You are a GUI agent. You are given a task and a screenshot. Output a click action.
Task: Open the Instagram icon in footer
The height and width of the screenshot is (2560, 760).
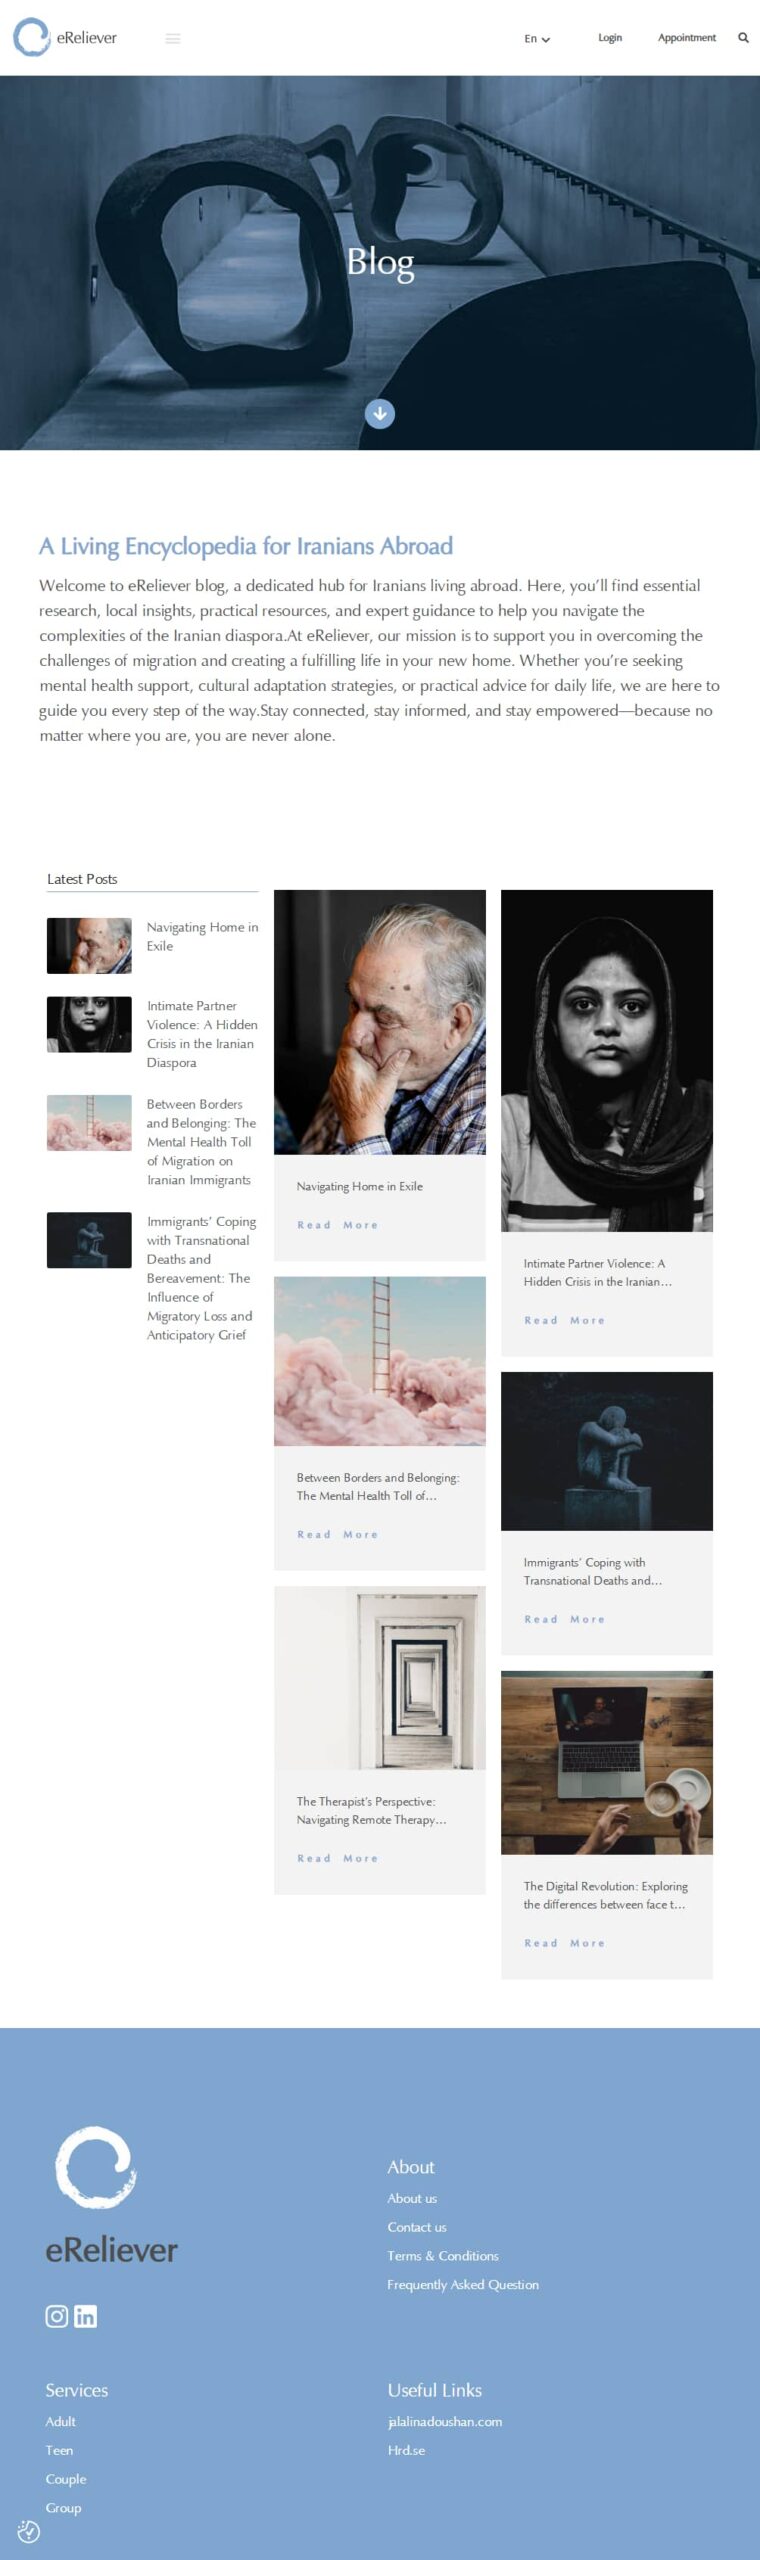[57, 2316]
